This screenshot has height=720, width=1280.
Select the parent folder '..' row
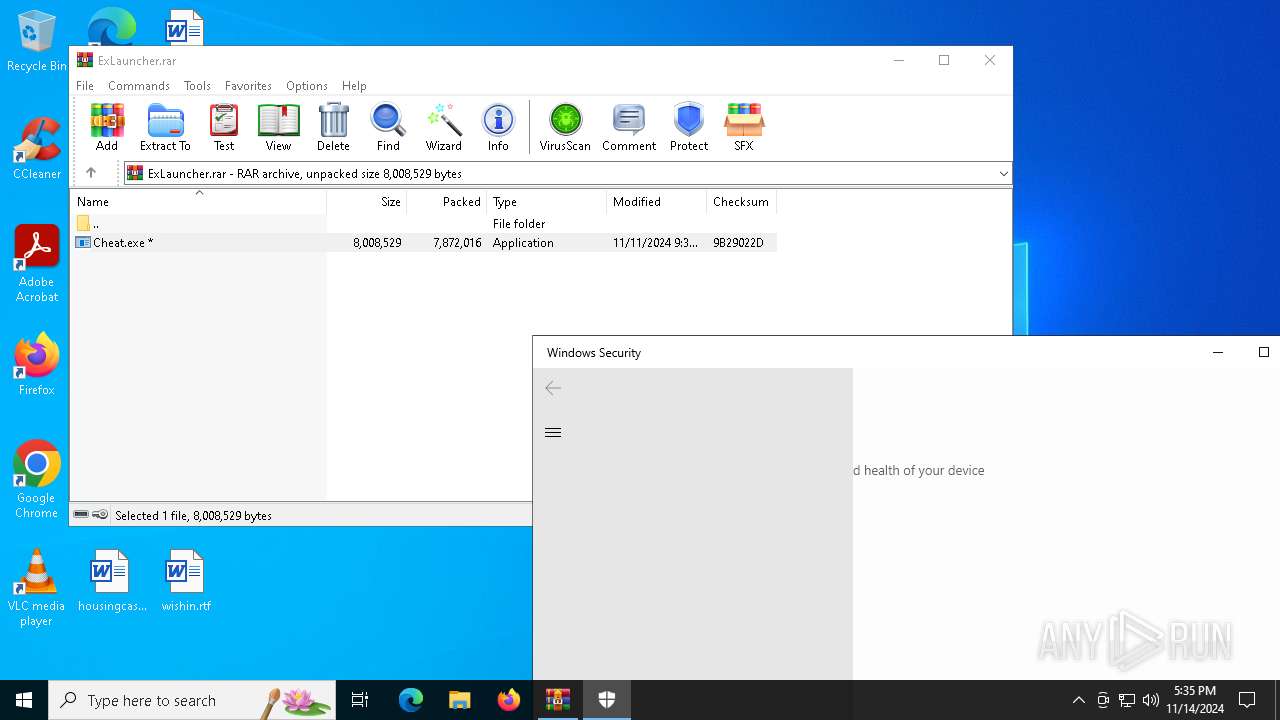tap(424, 224)
